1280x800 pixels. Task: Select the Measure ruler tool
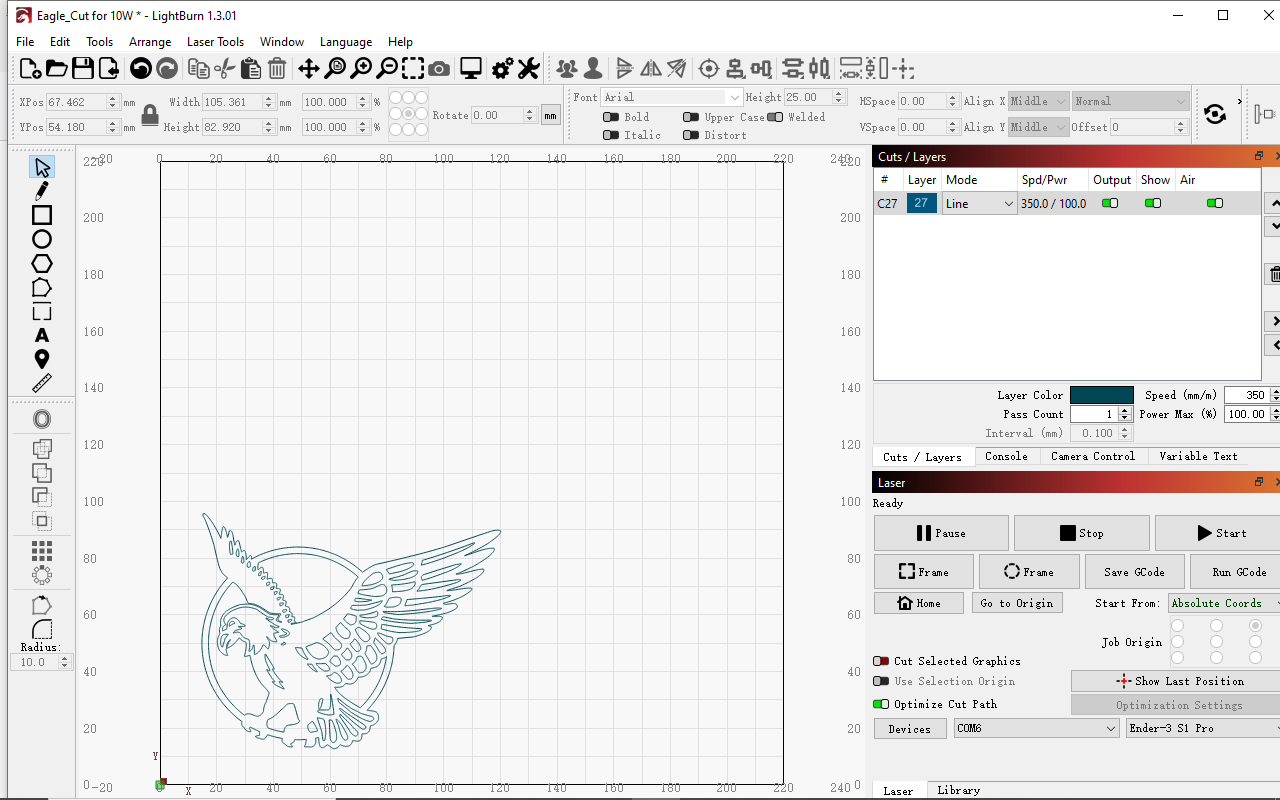click(x=42, y=383)
